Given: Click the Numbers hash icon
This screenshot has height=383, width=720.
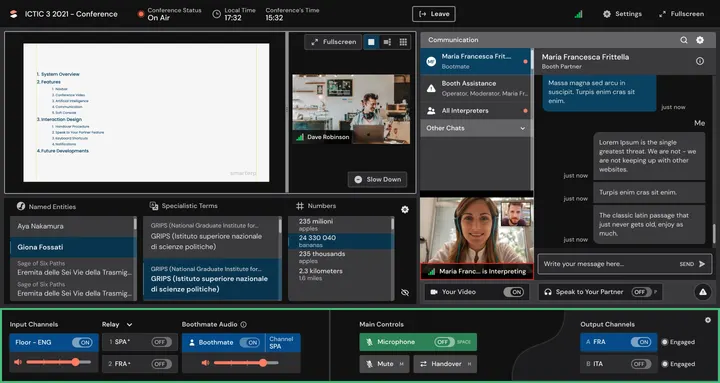Looking at the screenshot, I should click(300, 206).
